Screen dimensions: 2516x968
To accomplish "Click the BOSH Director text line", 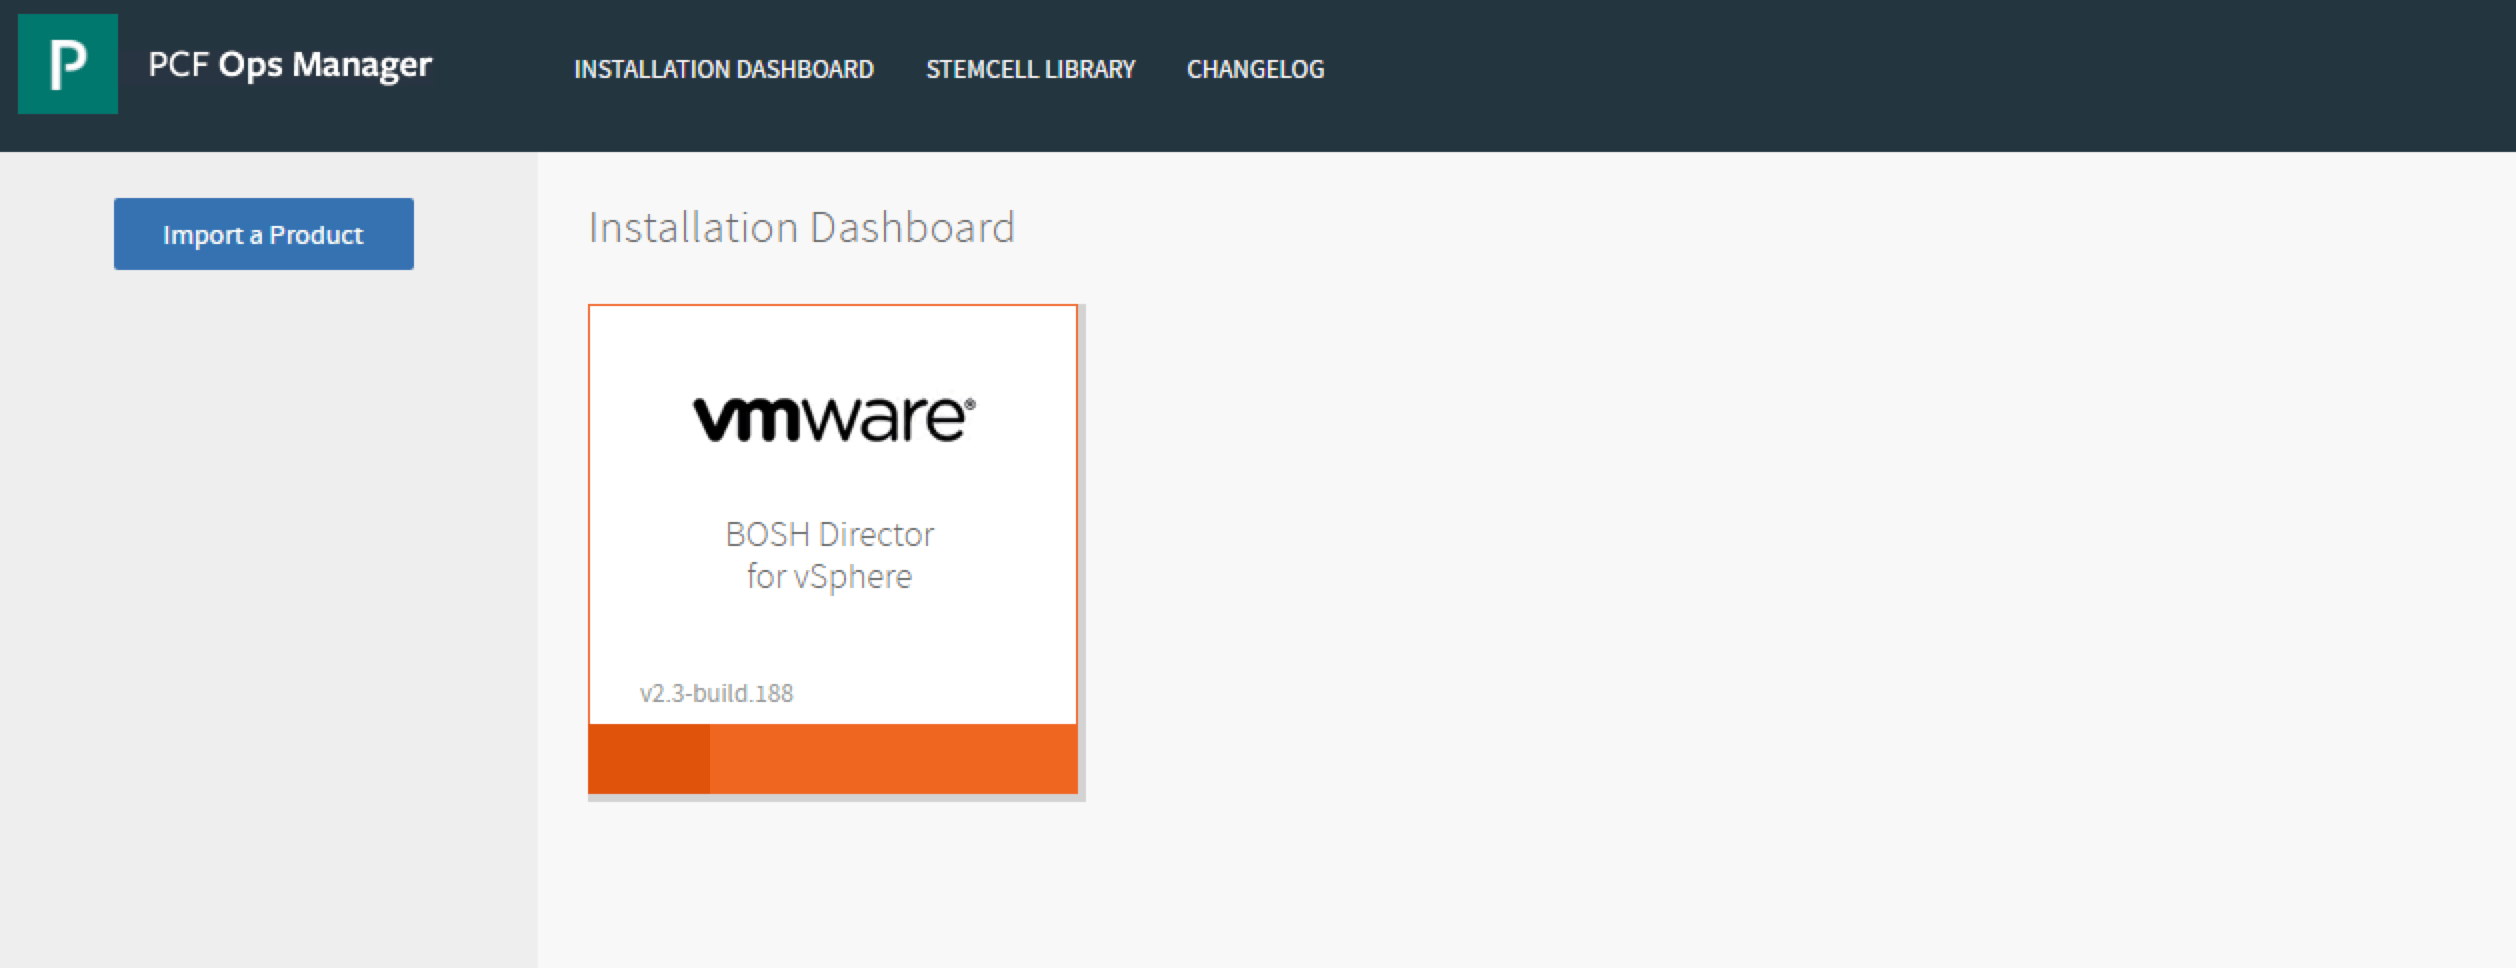I will pos(829,534).
